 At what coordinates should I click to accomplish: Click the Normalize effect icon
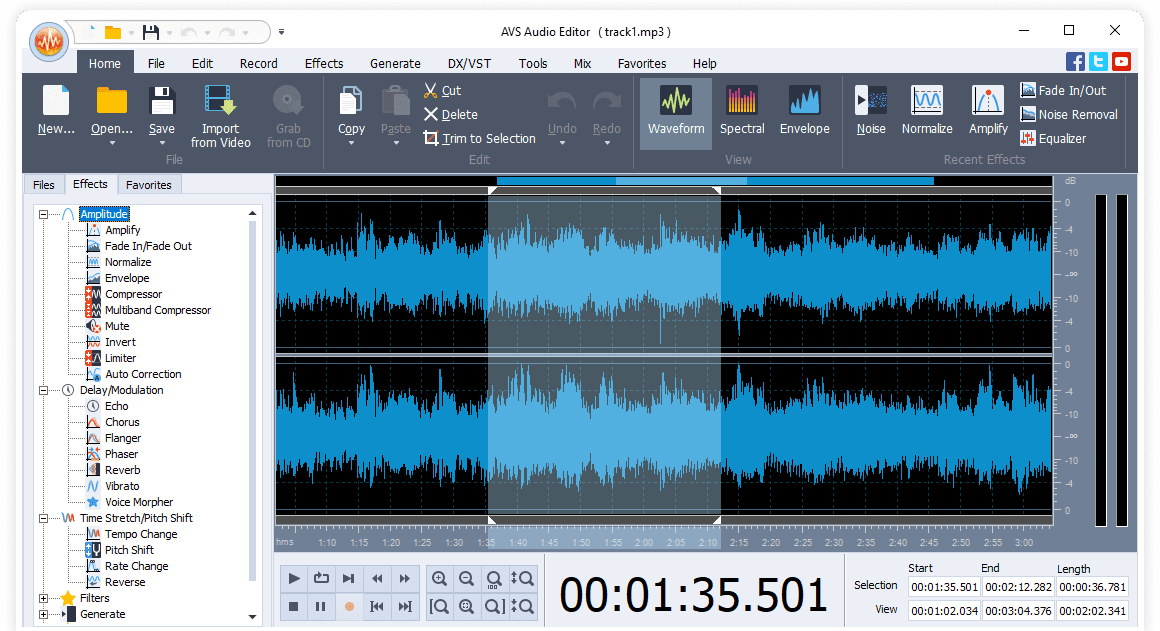[x=926, y=112]
